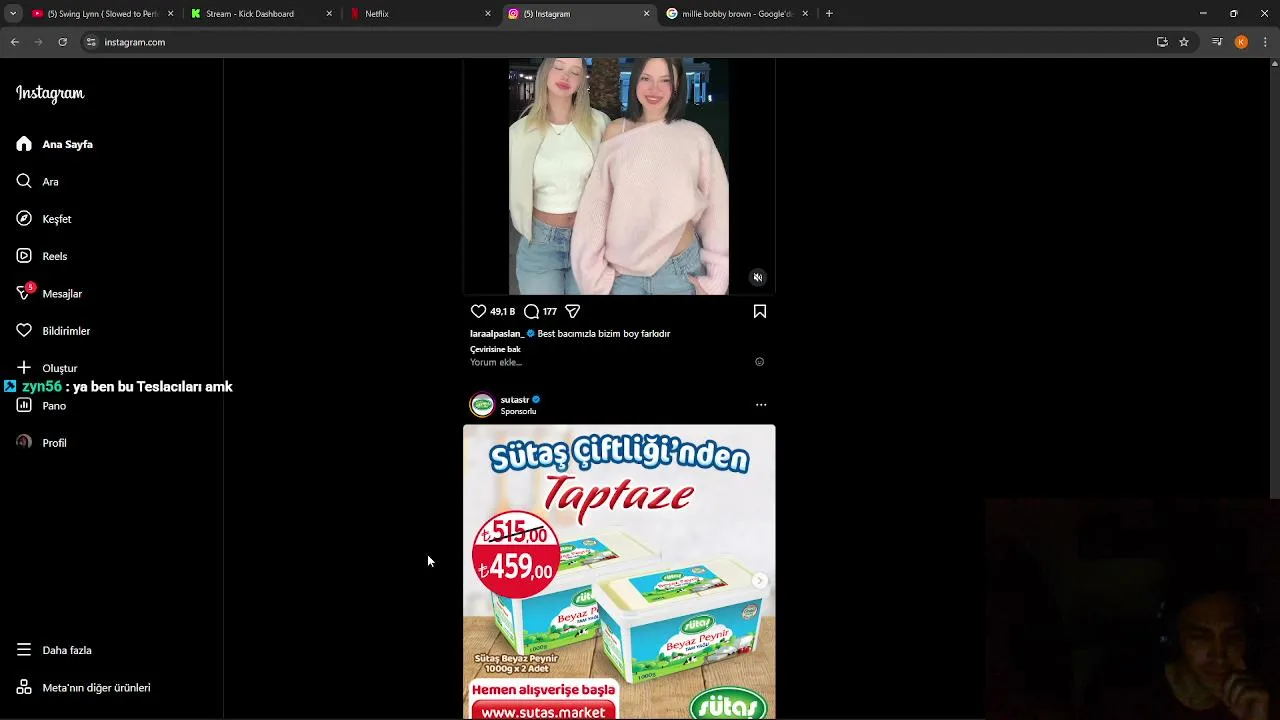Close the Kick Dashboard tab
The height and width of the screenshot is (720, 1280).
click(329, 14)
